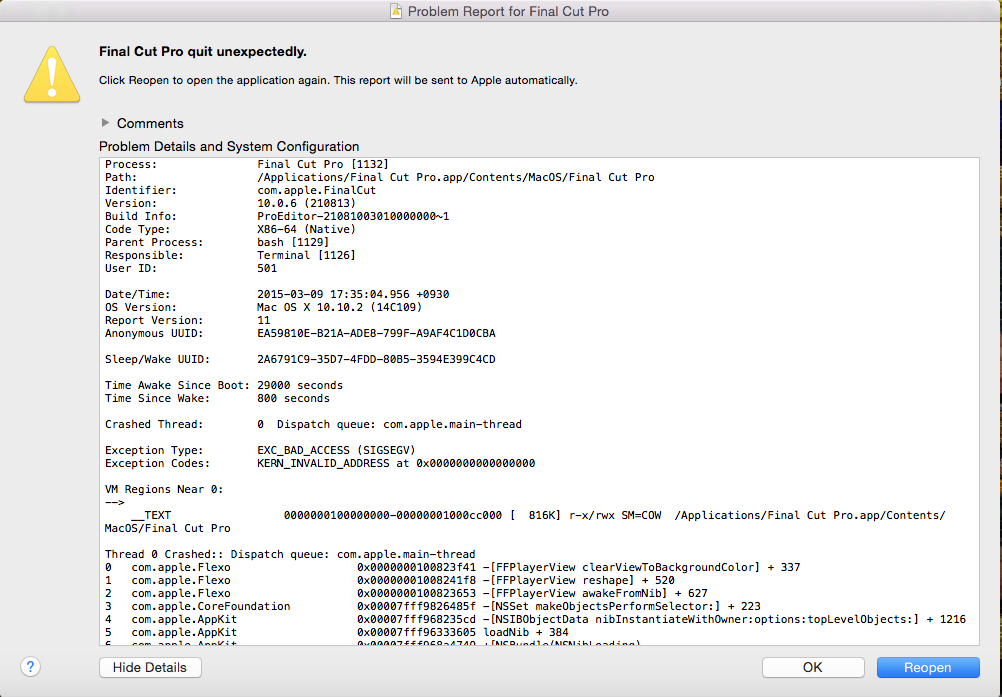Click frame 5 'loadNib + 384' line
Screen dimensions: 1002x697
(337, 632)
